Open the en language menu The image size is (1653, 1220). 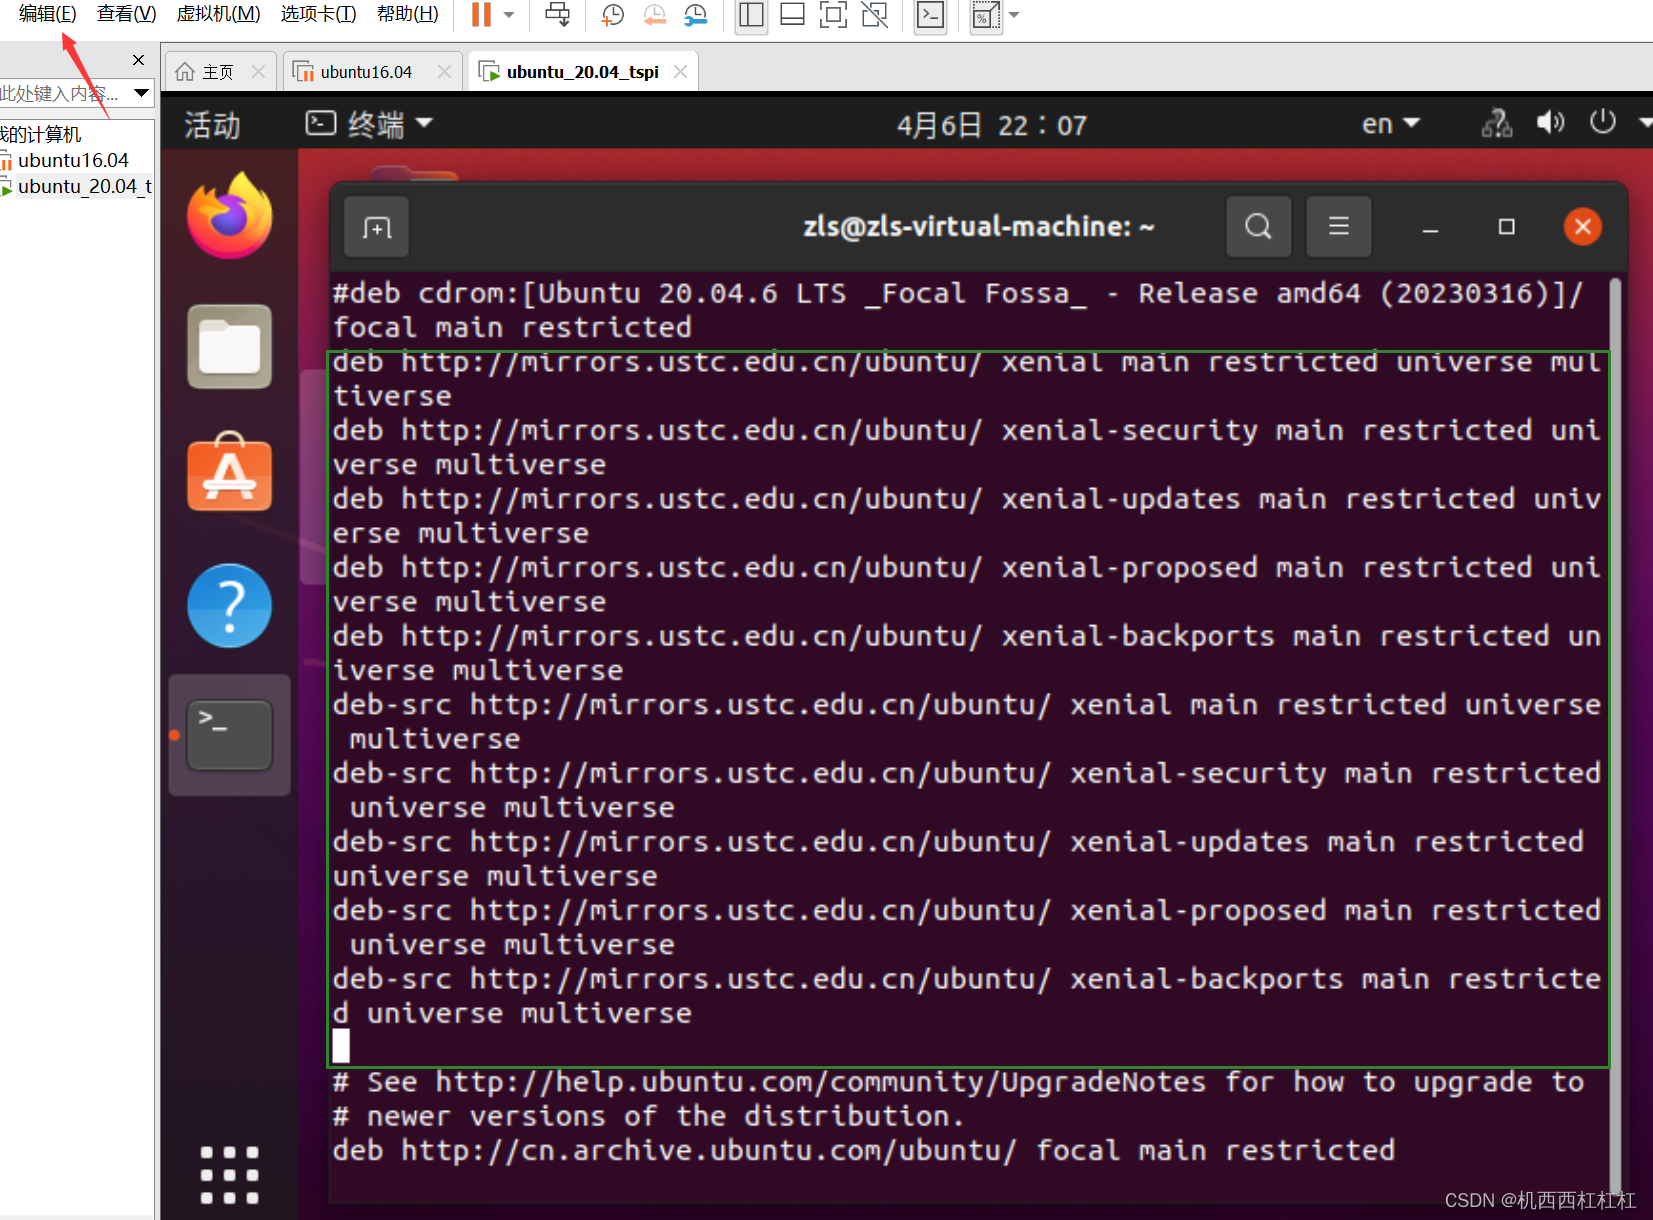1389,123
